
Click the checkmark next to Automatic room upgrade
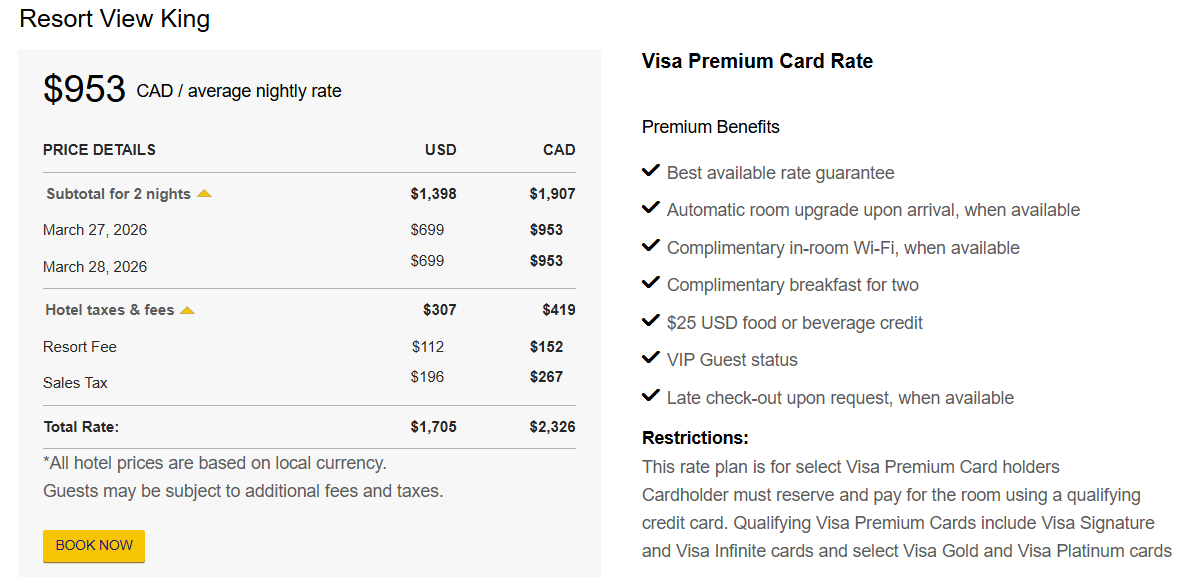pyautogui.click(x=650, y=208)
